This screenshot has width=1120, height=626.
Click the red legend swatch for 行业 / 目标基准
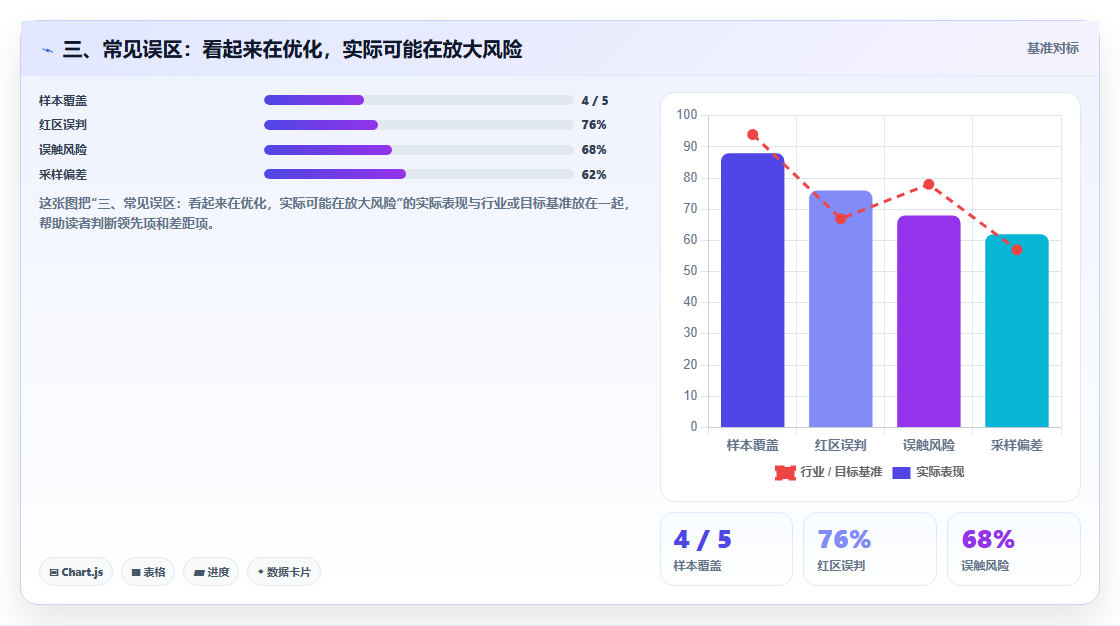(785, 472)
